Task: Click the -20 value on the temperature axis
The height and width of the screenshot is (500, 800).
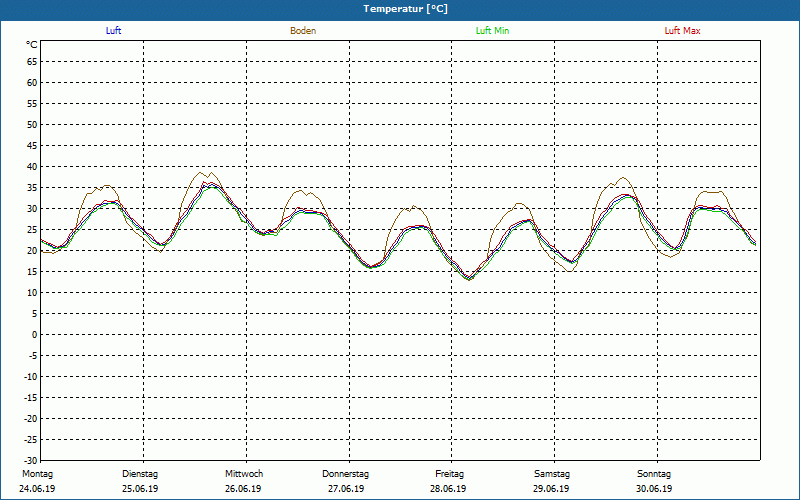Action: 31,418
